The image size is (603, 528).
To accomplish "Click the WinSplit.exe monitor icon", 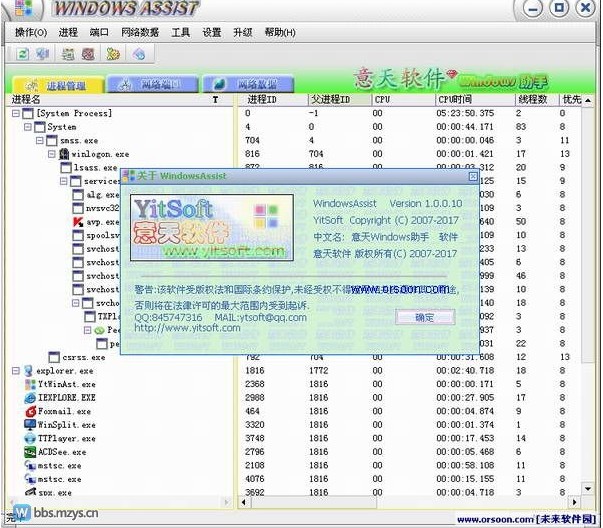I will [29, 424].
